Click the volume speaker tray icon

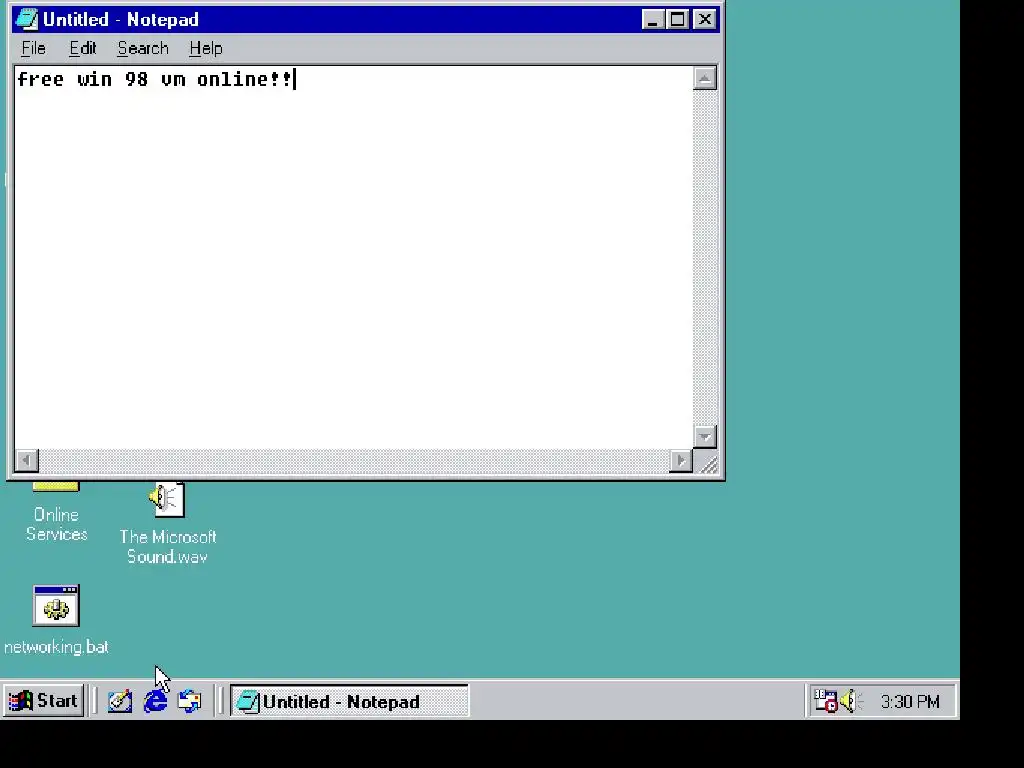tap(850, 701)
